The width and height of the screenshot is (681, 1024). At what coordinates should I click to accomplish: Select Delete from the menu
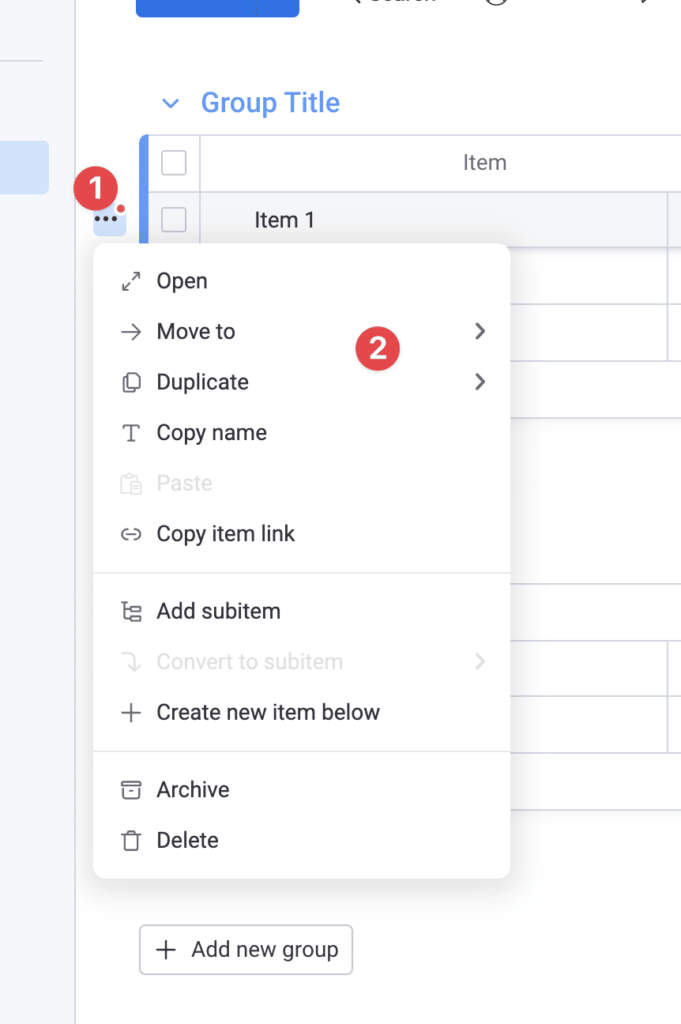pos(302,840)
